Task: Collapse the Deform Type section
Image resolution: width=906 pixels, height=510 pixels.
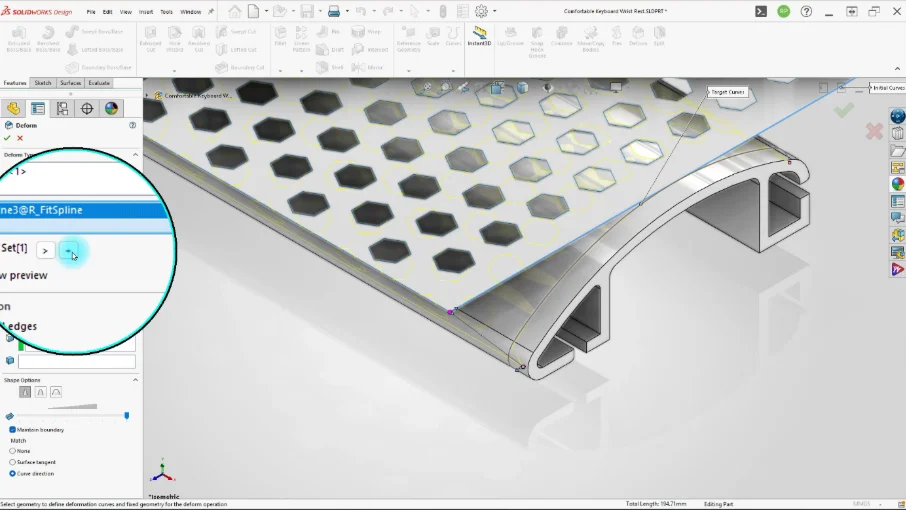Action: (135, 155)
